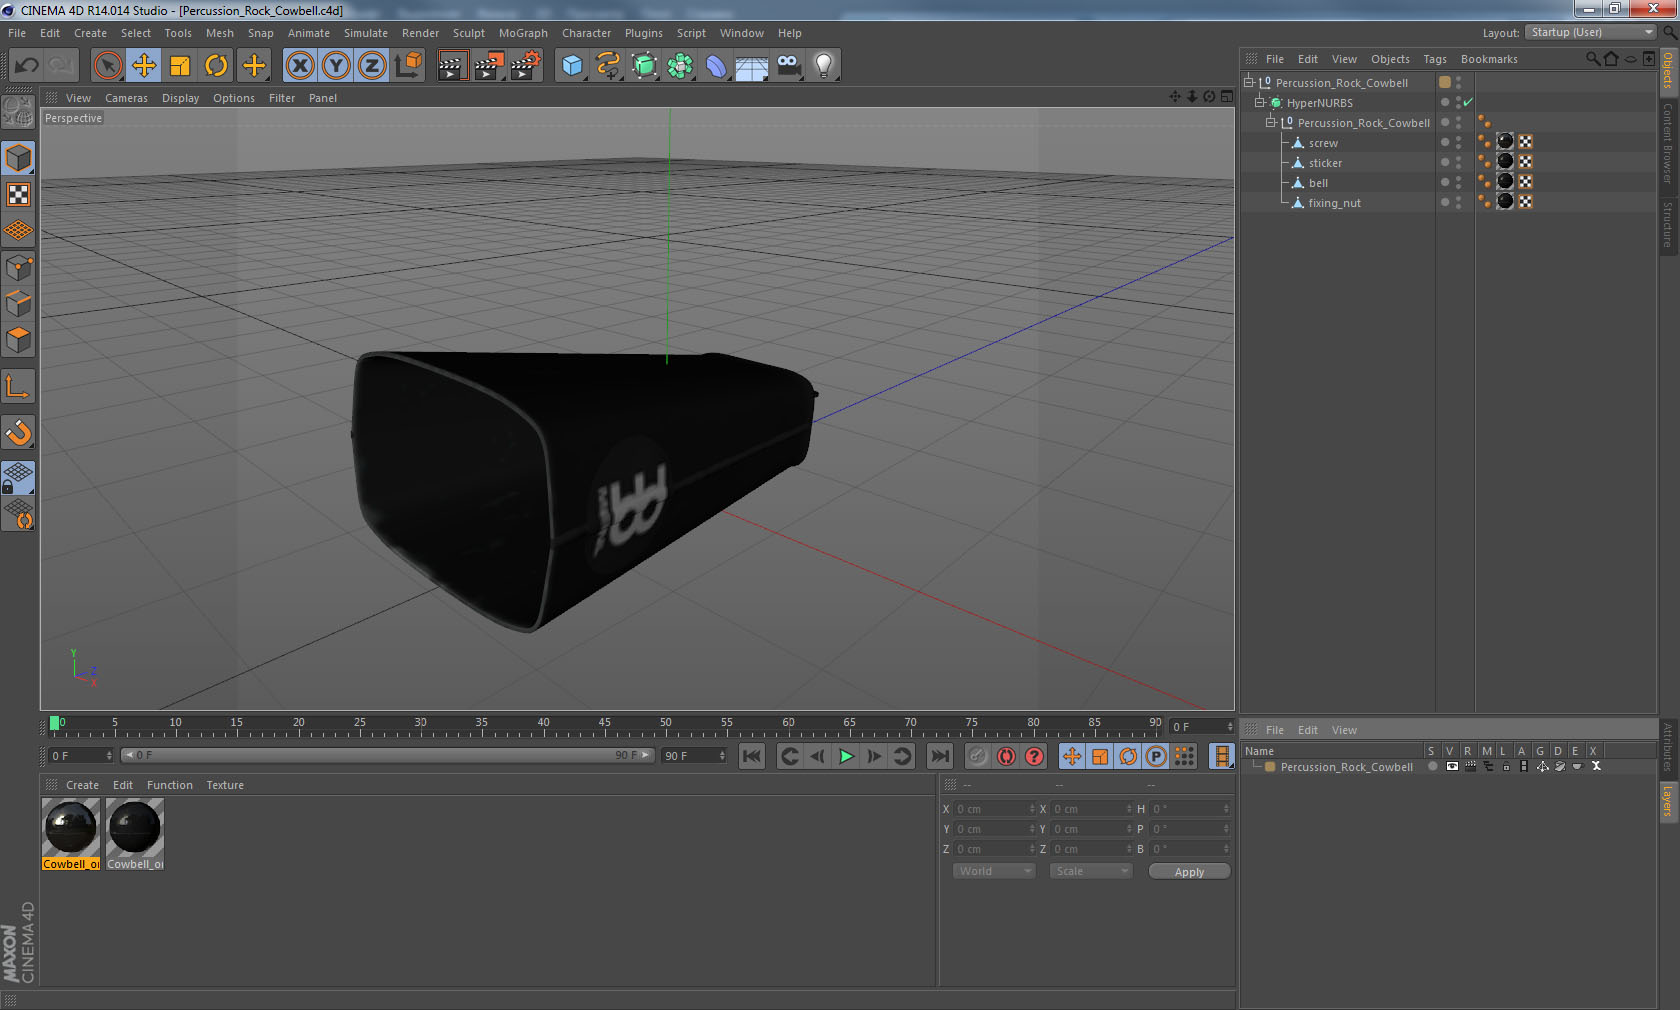Collapse the top Percussion_Rock_Cowbell object

pos(1249,83)
